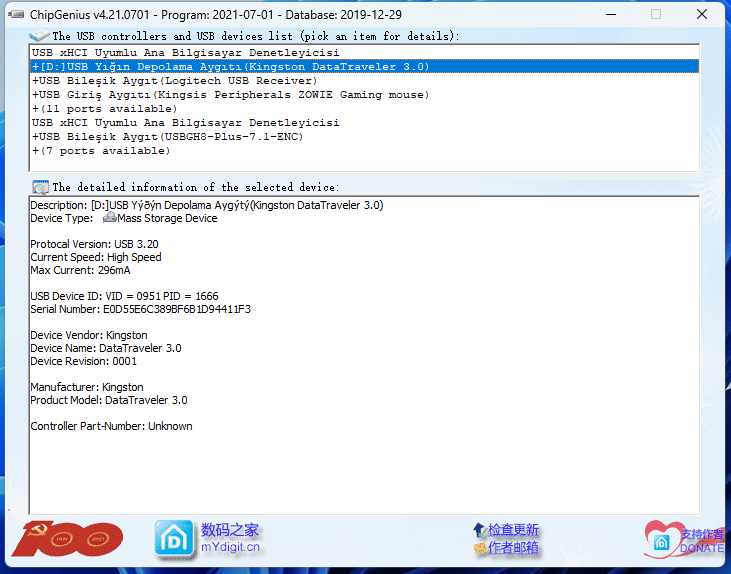
Task: Click the Current Speed: High Speed line
Action: (96, 257)
